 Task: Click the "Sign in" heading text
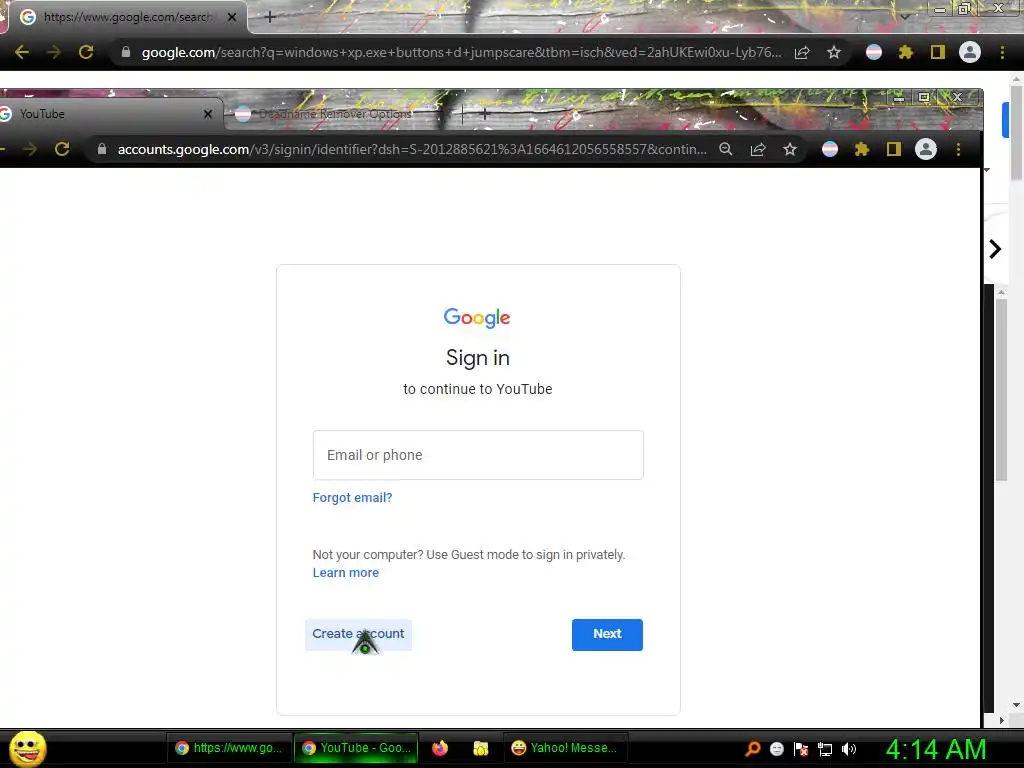click(478, 358)
